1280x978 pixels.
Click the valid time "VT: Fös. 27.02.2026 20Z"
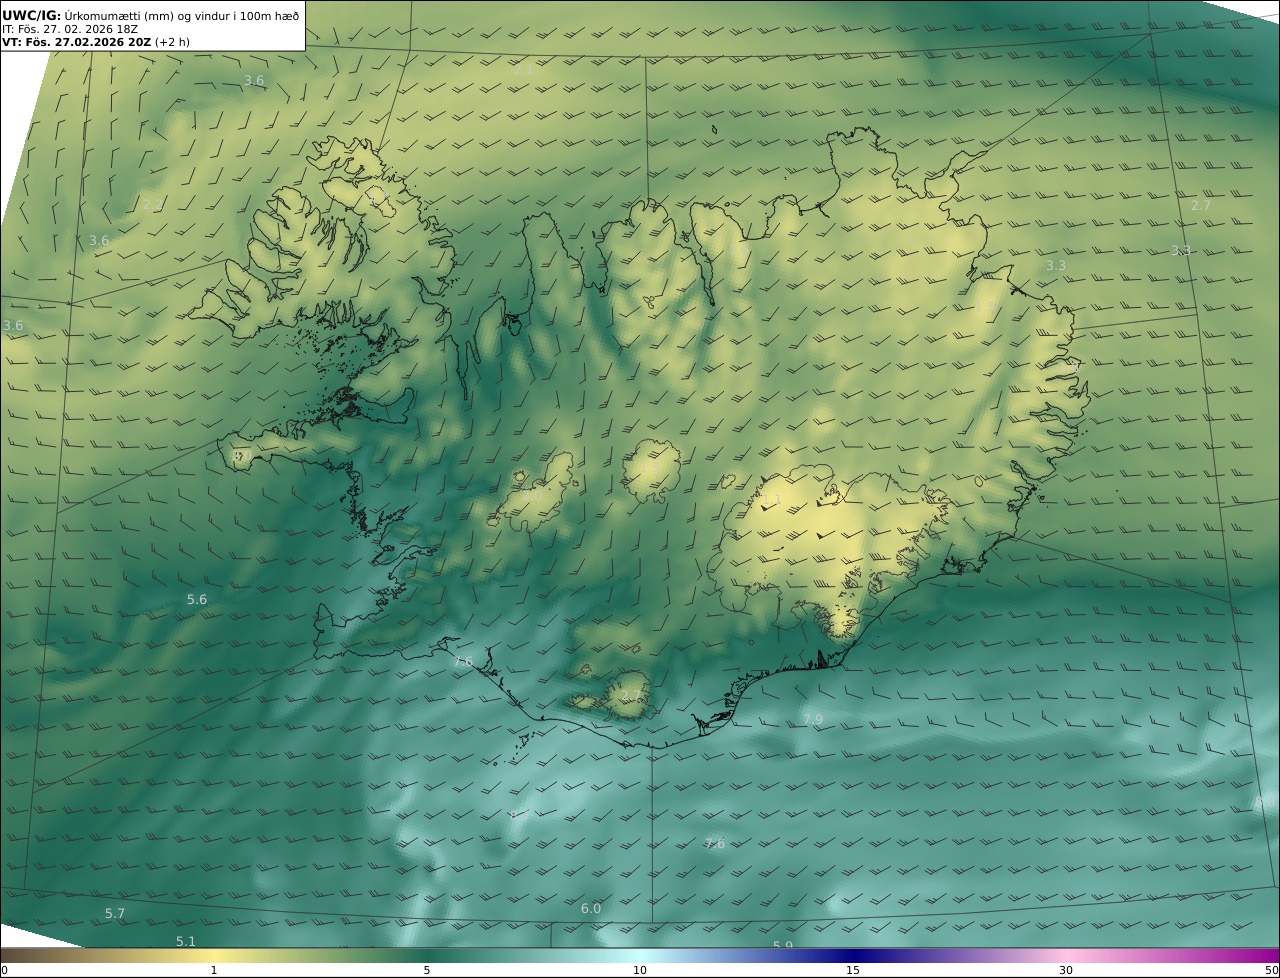pyautogui.click(x=77, y=42)
